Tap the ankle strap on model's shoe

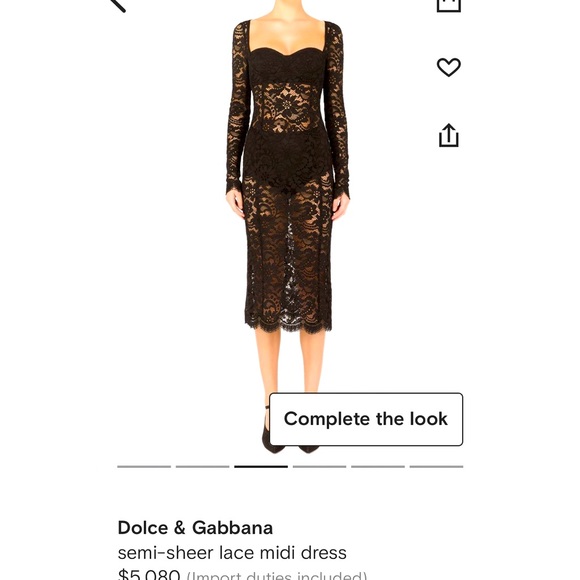click(267, 407)
